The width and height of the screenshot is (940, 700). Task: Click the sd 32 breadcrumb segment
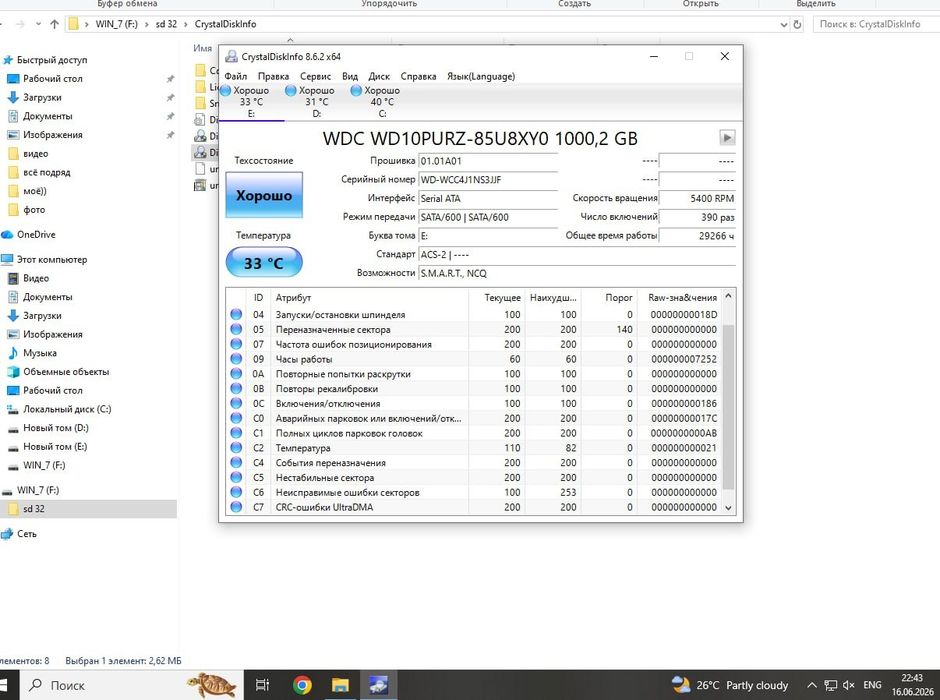[x=166, y=24]
